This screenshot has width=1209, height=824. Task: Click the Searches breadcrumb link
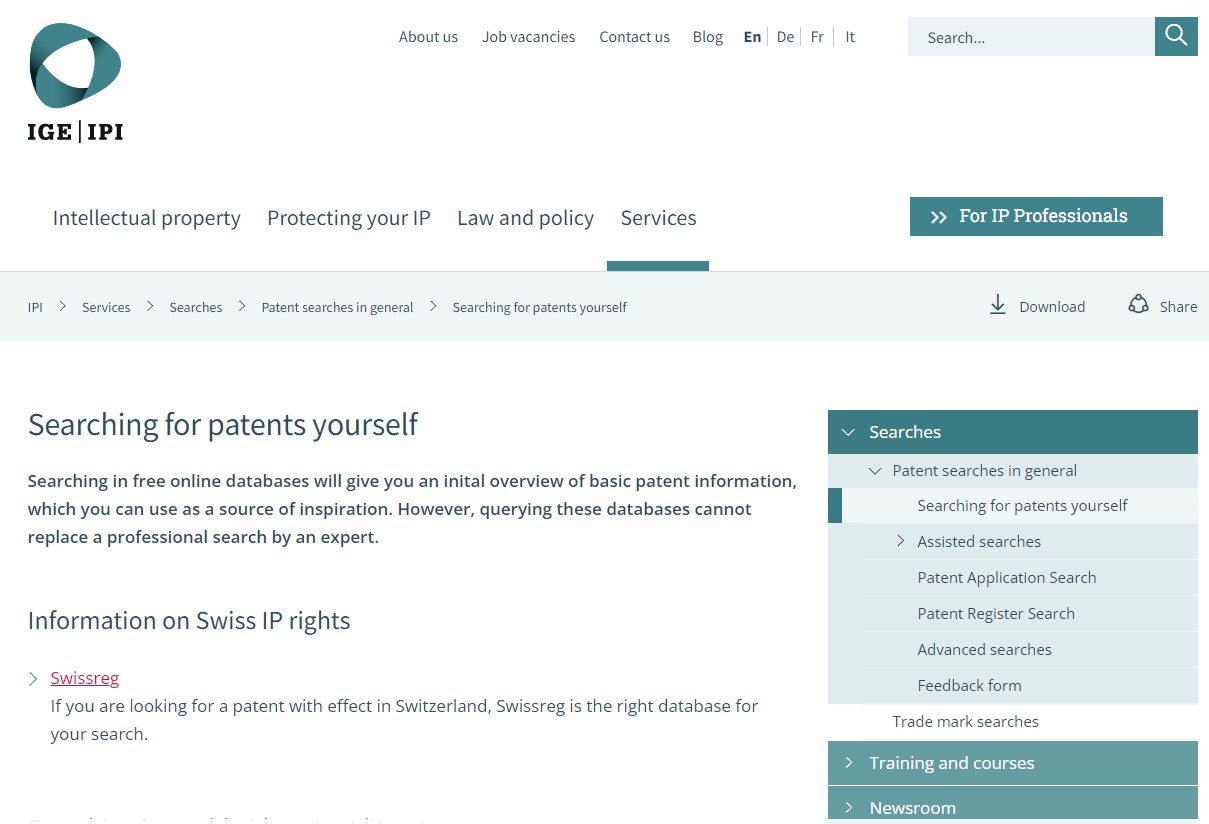click(196, 307)
